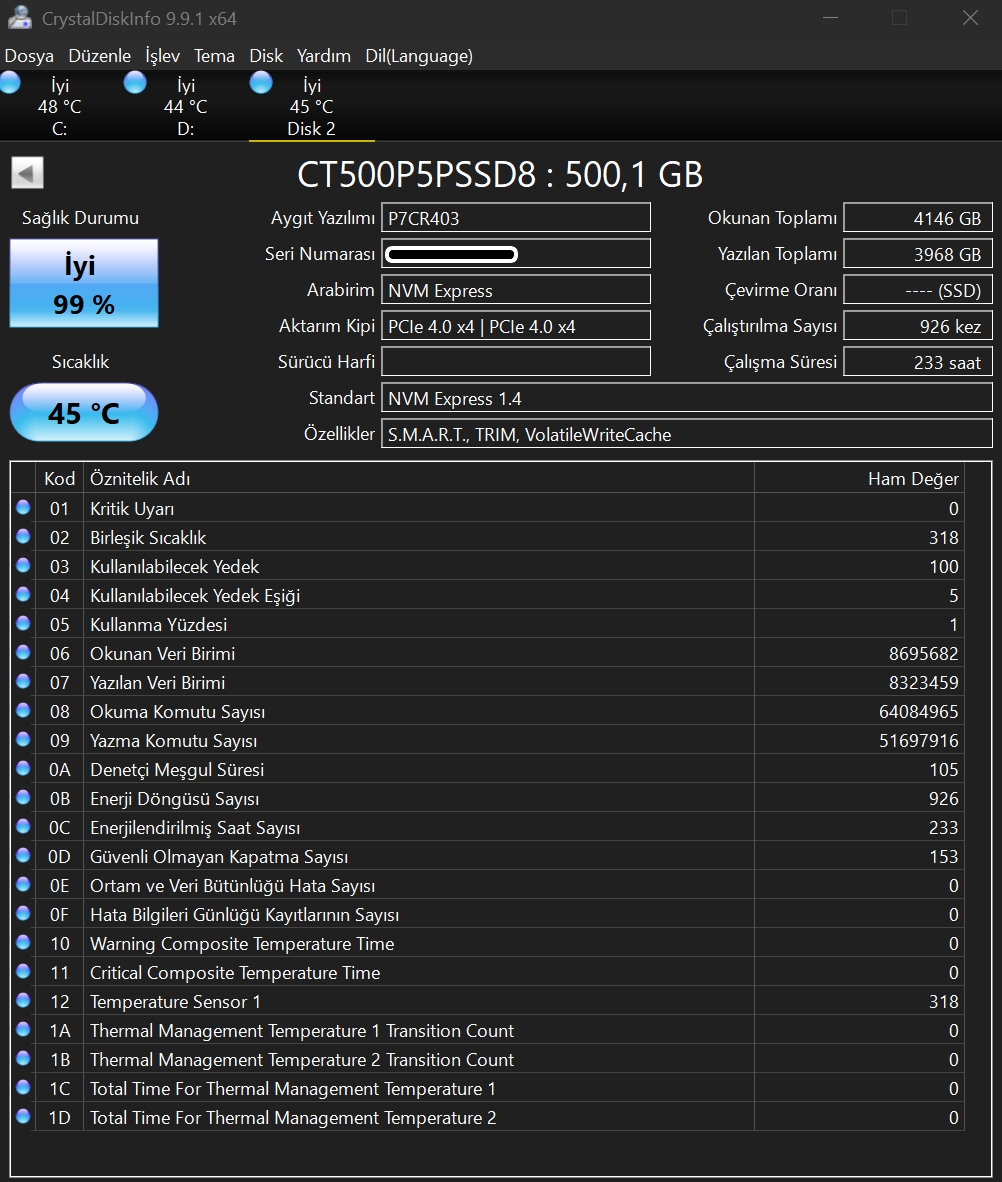This screenshot has height=1182, width=1002.
Task: Click status orb for Critical Composite Temperature Time
Action: point(23,972)
